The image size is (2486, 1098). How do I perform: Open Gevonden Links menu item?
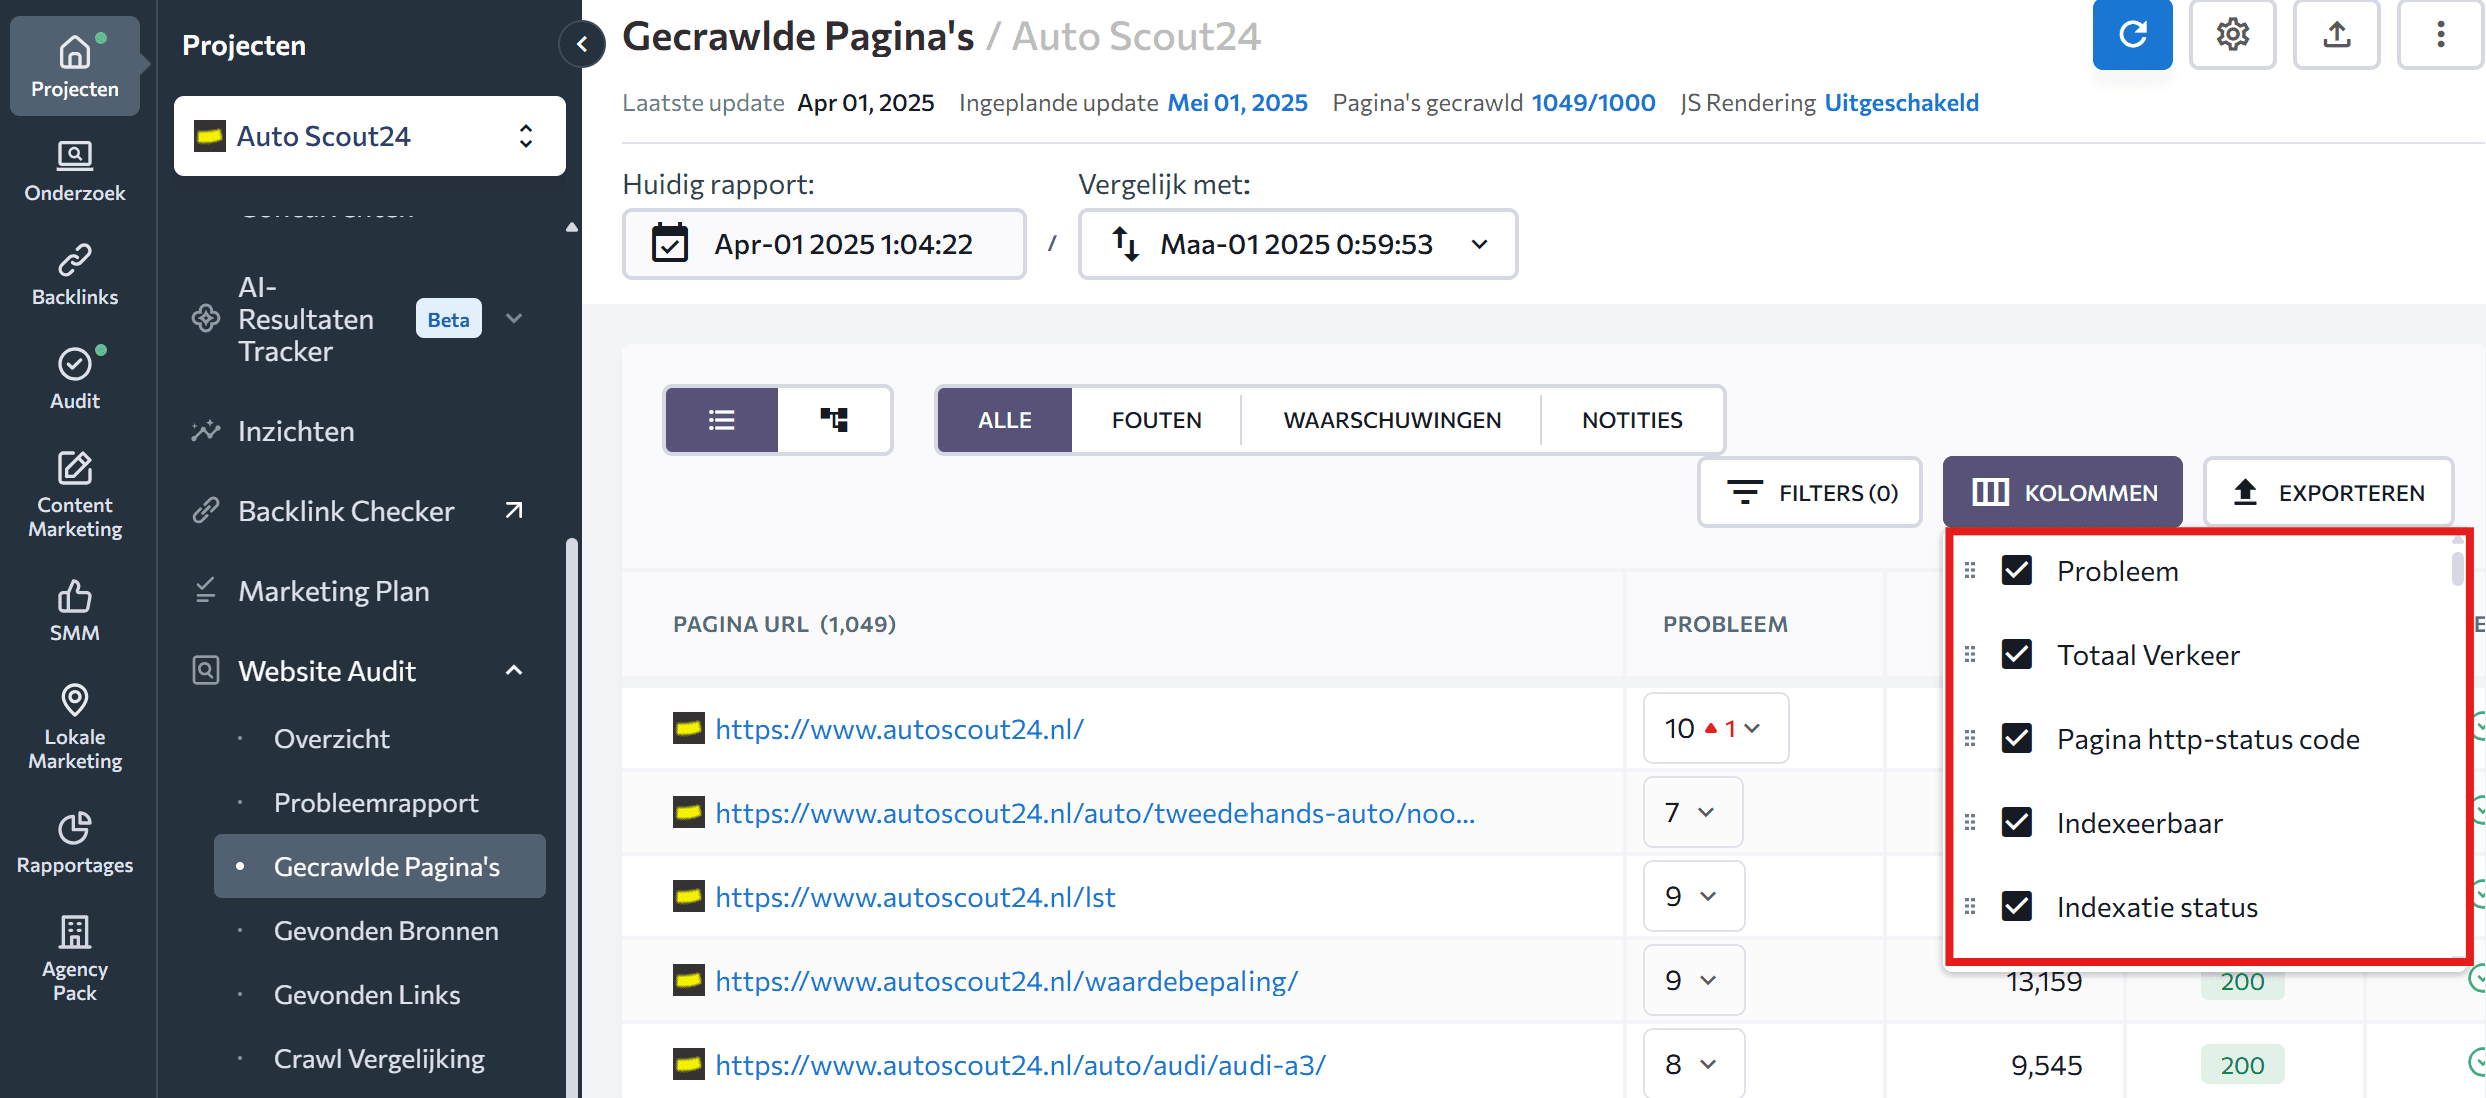[367, 995]
